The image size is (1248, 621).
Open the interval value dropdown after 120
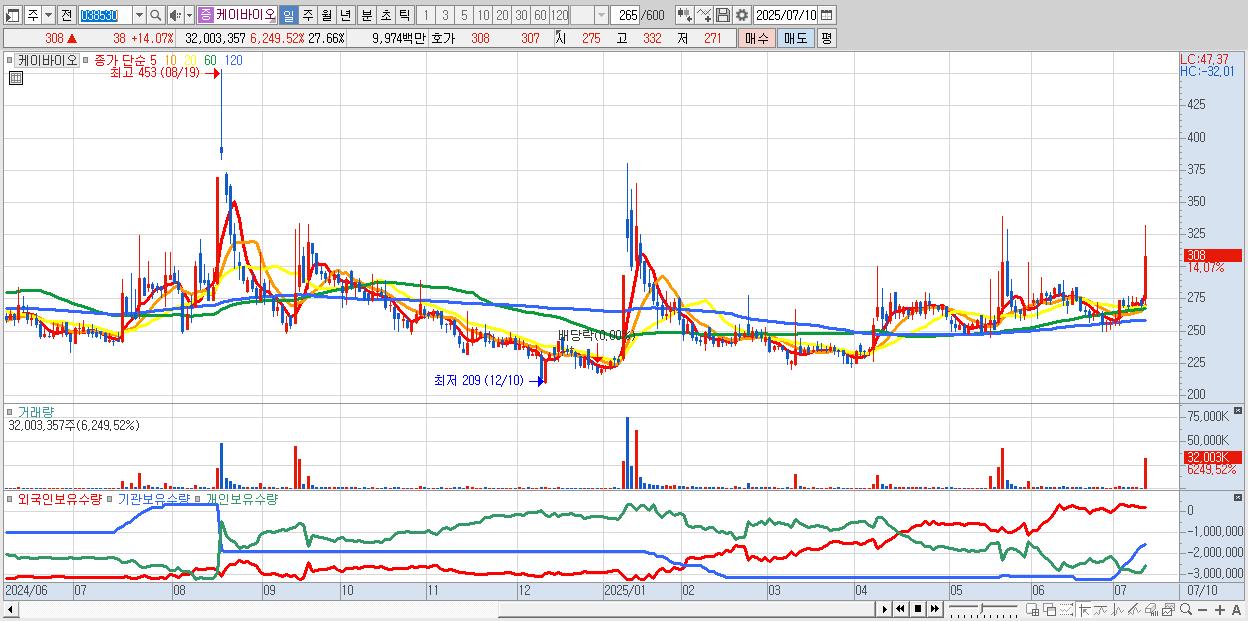[601, 15]
